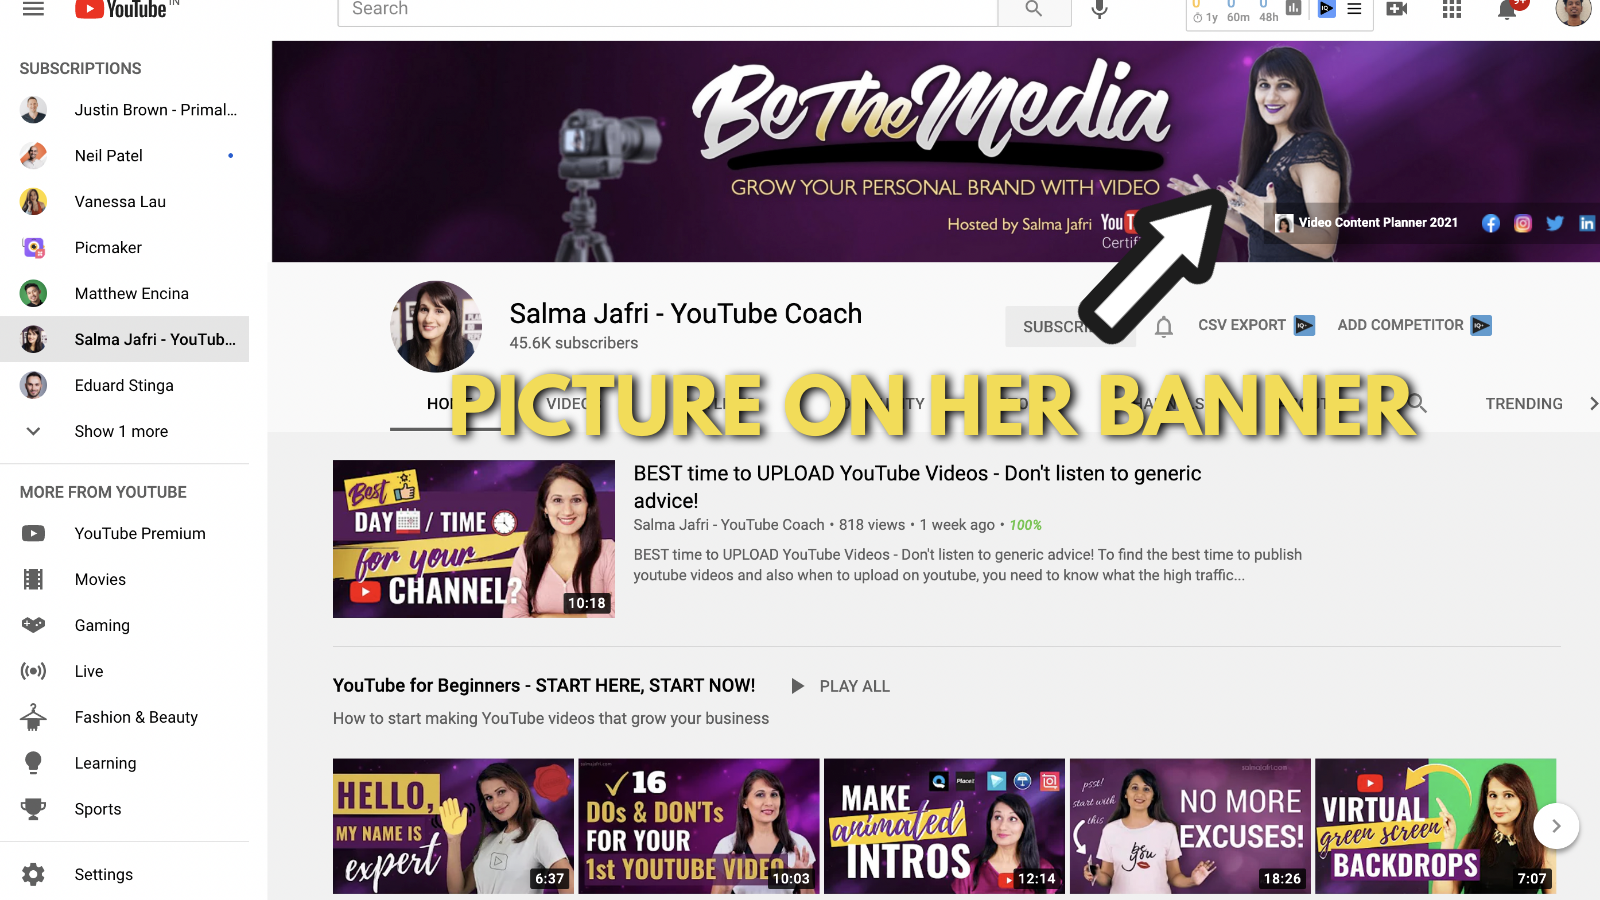Open Live in sidebar
Viewport: 1600px width, 900px height.
[x=125, y=672]
